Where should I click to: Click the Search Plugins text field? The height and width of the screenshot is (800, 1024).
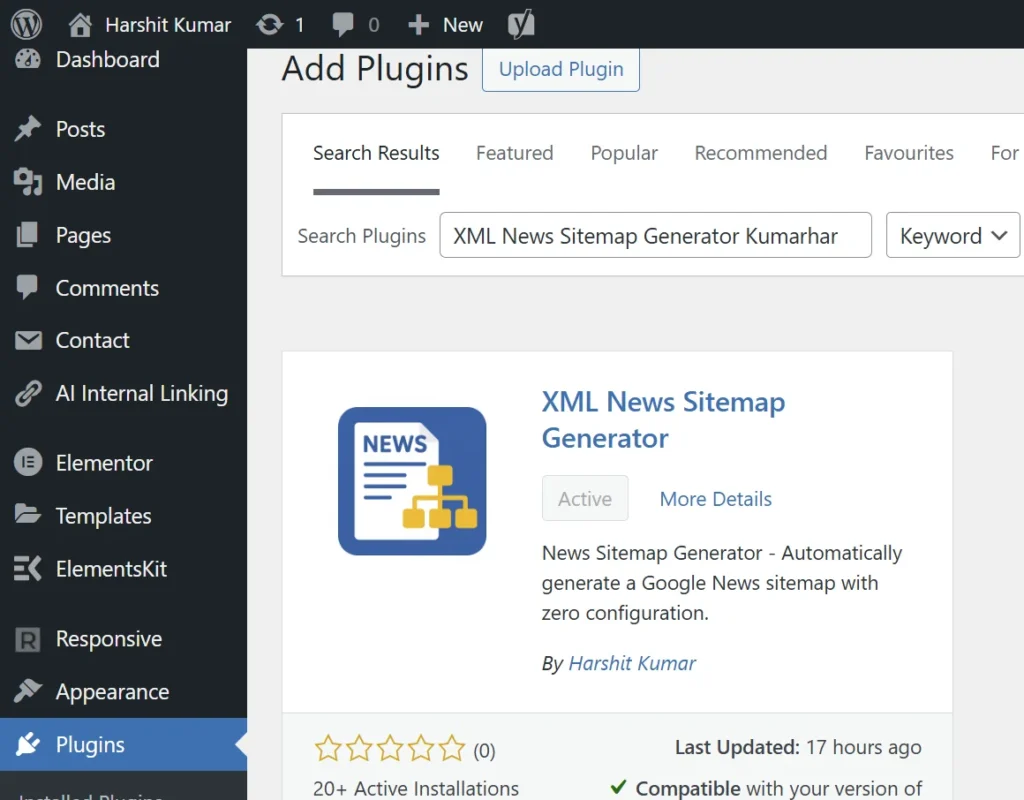655,236
